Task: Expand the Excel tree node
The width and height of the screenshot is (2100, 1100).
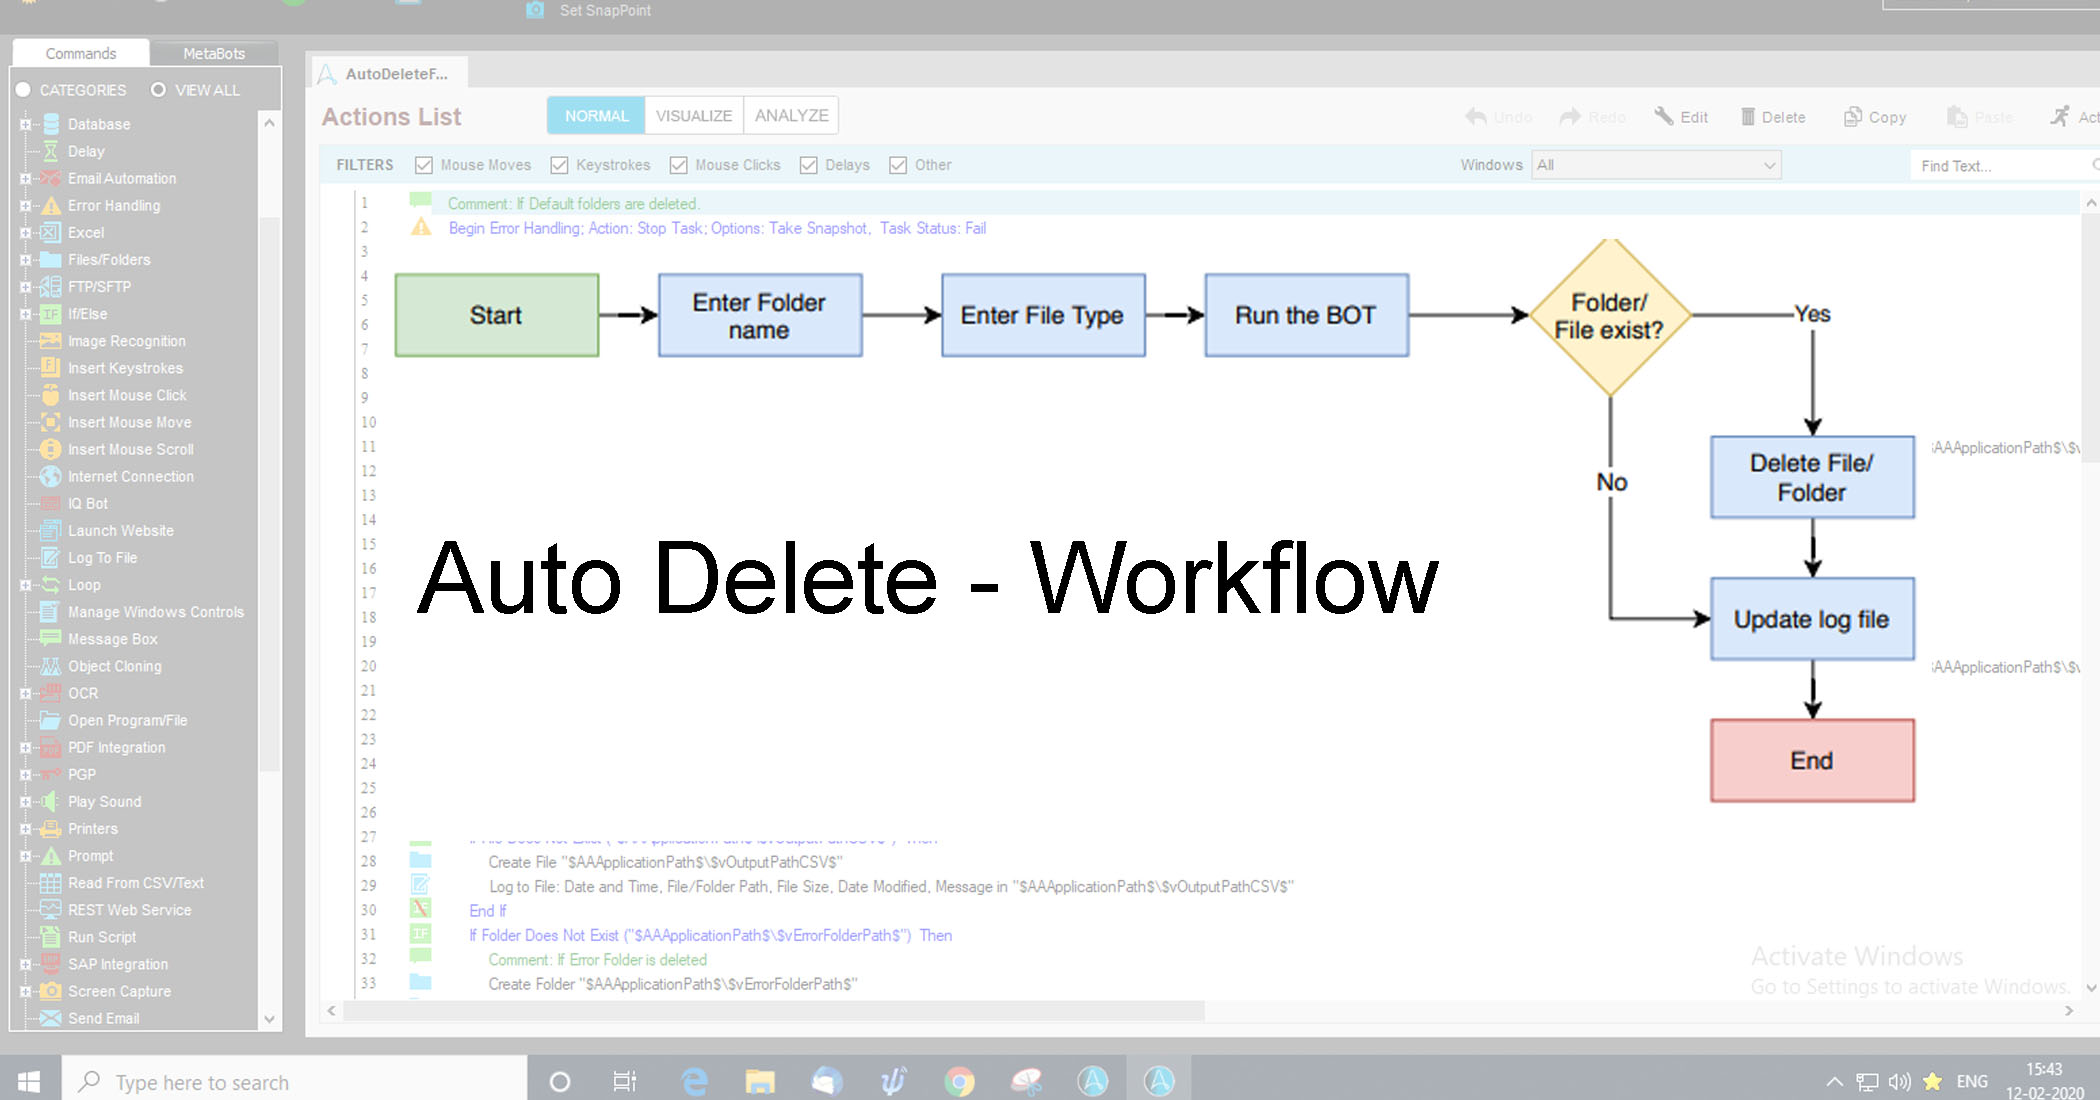Action: click(25, 232)
